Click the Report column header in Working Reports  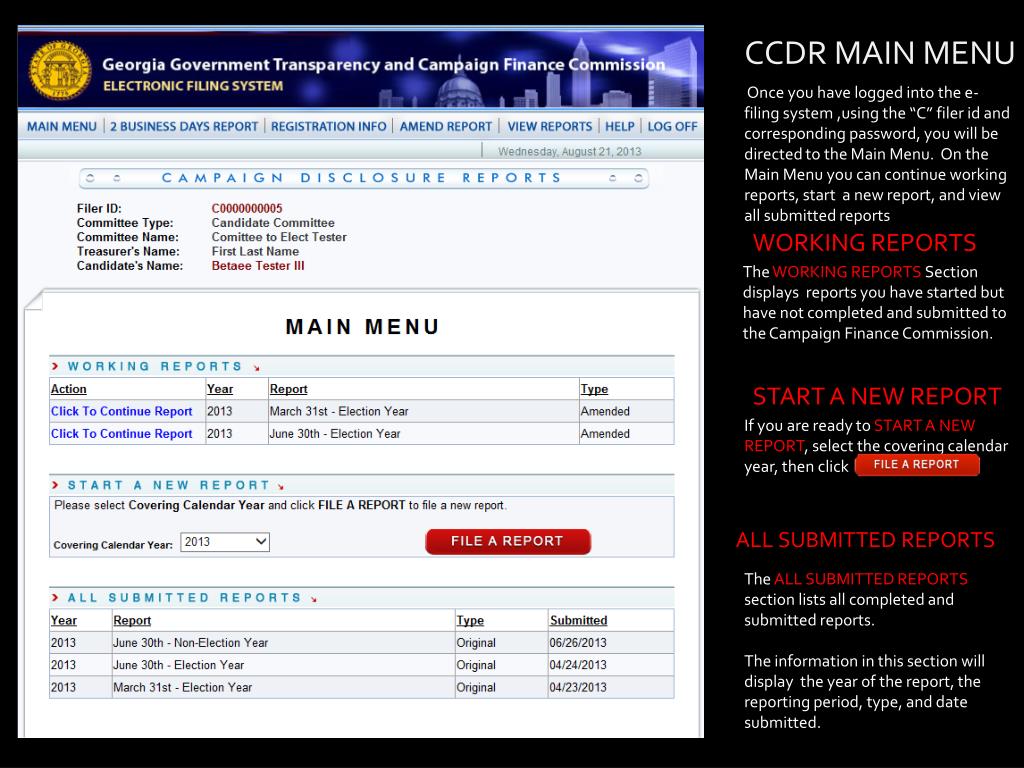pyautogui.click(x=288, y=389)
